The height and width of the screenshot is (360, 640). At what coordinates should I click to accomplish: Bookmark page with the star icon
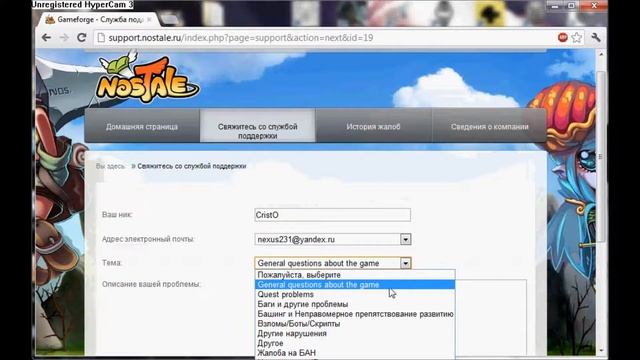point(576,38)
